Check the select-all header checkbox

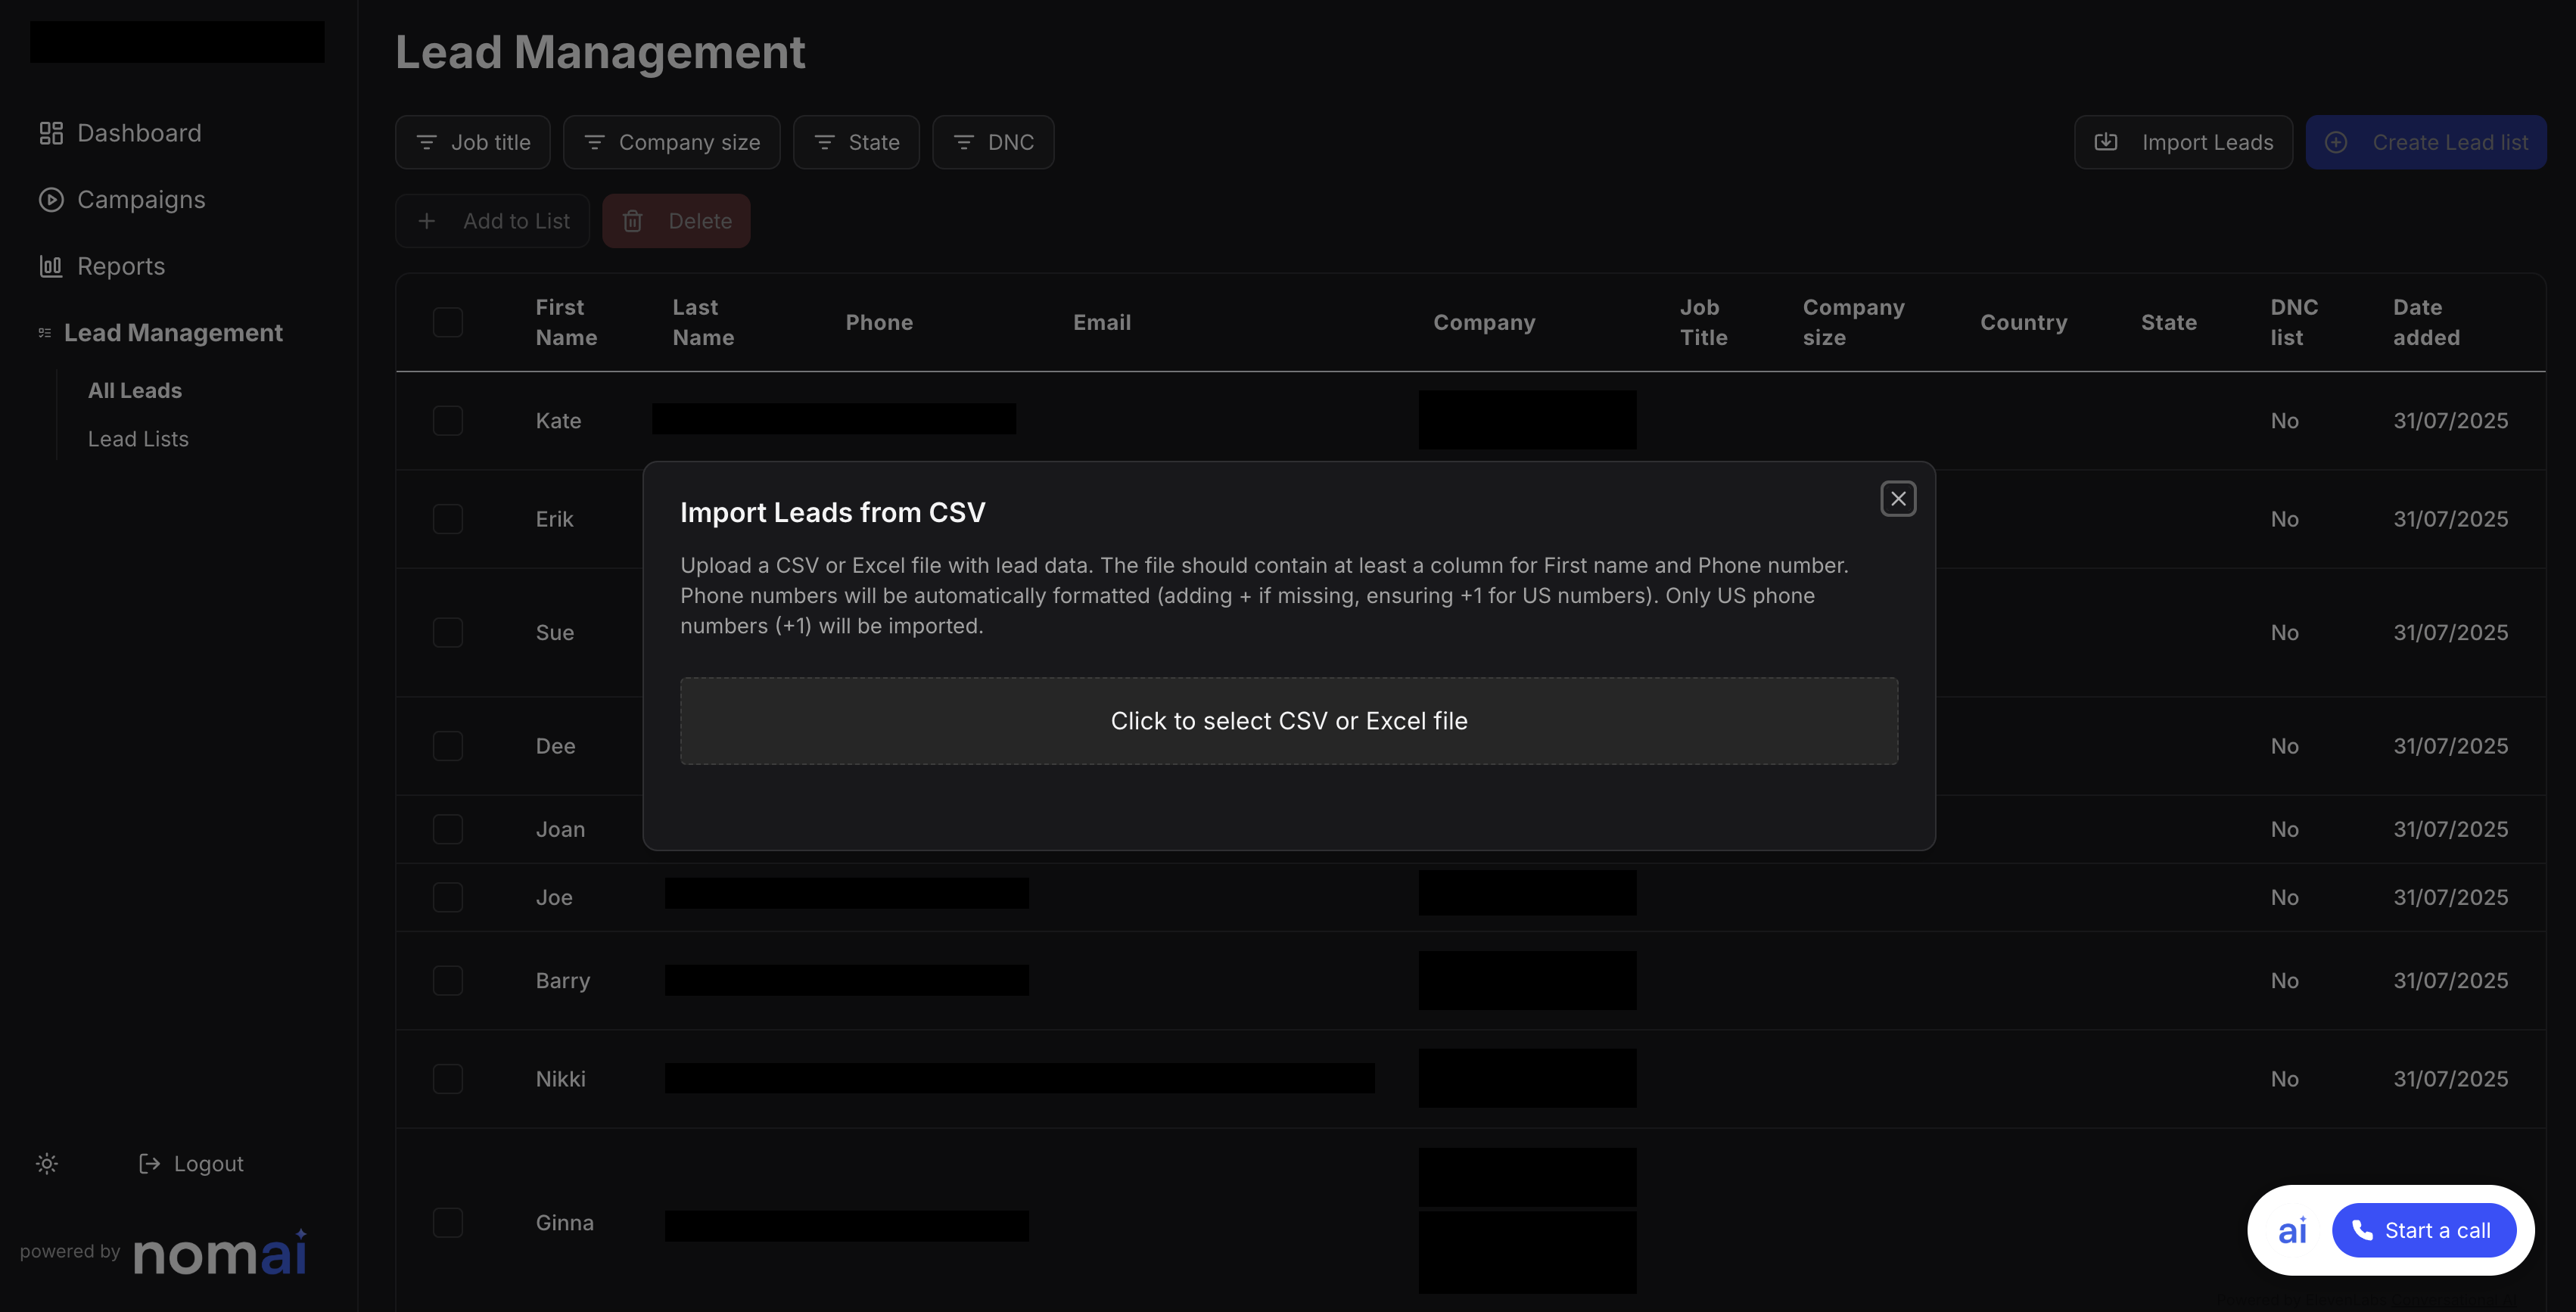(448, 322)
